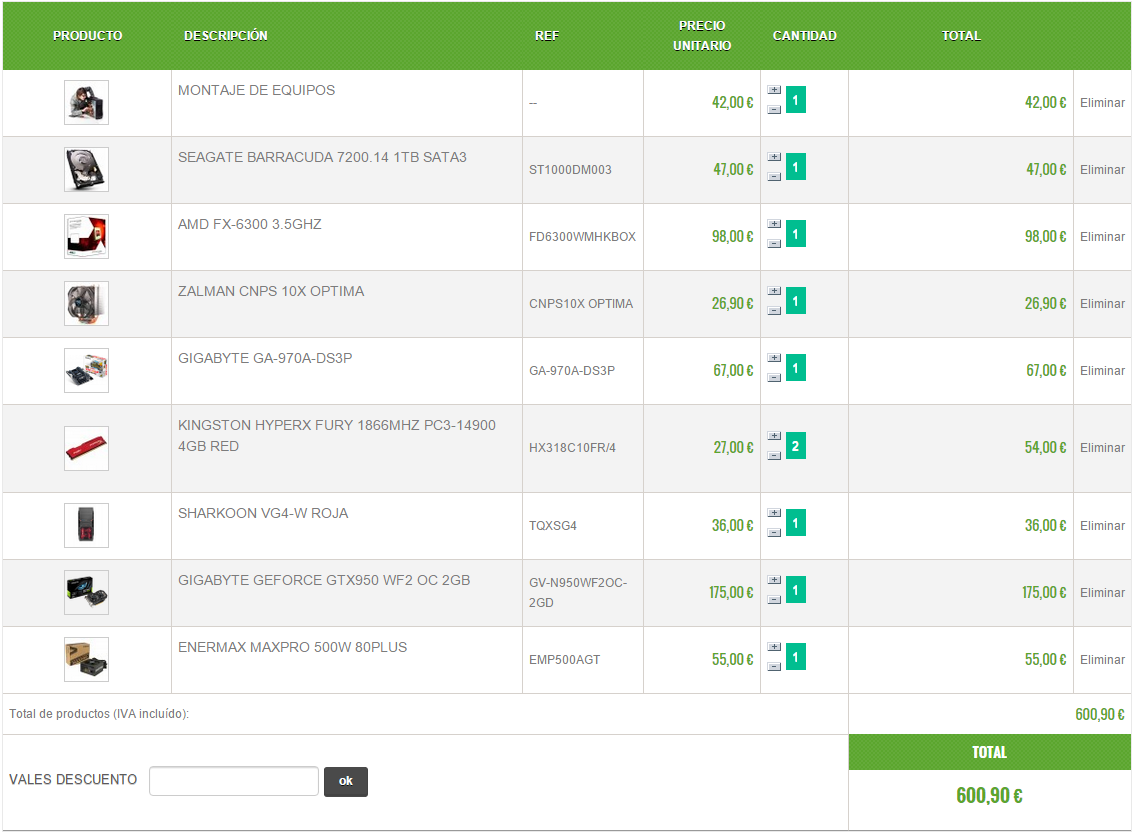Open SHARKOON VG4-W ROJA description

pyautogui.click(x=263, y=513)
